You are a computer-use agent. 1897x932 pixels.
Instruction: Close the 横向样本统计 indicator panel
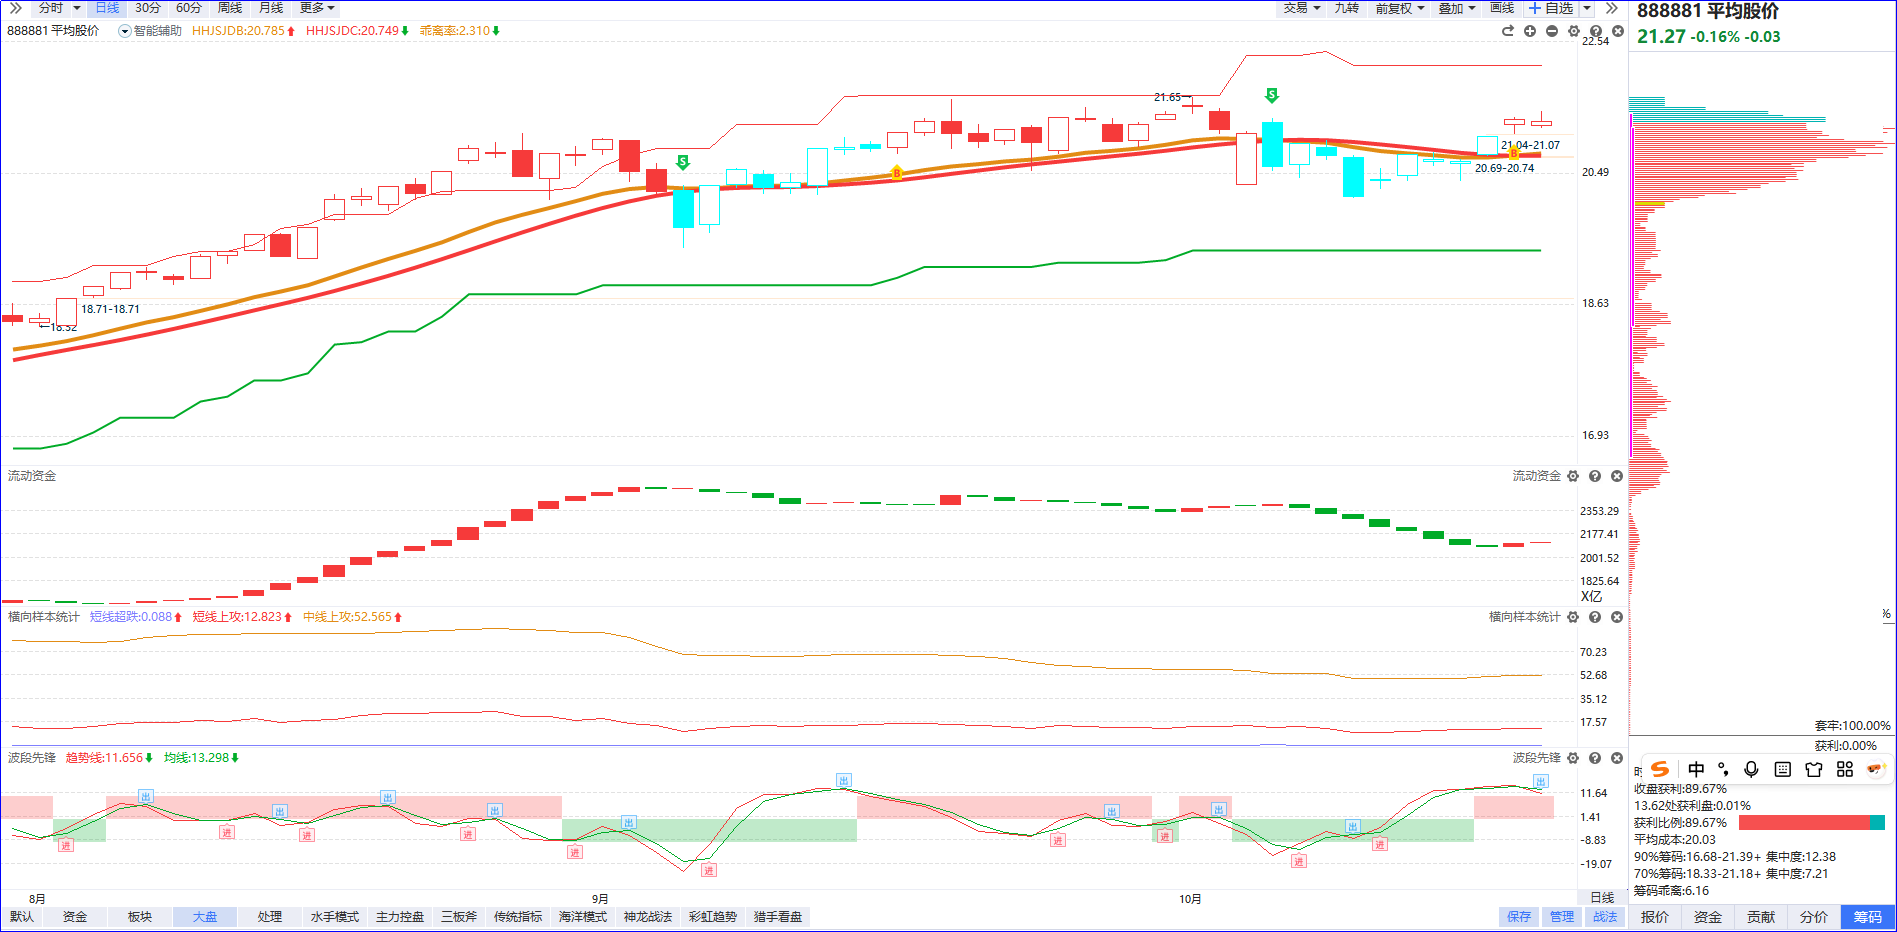1617,617
